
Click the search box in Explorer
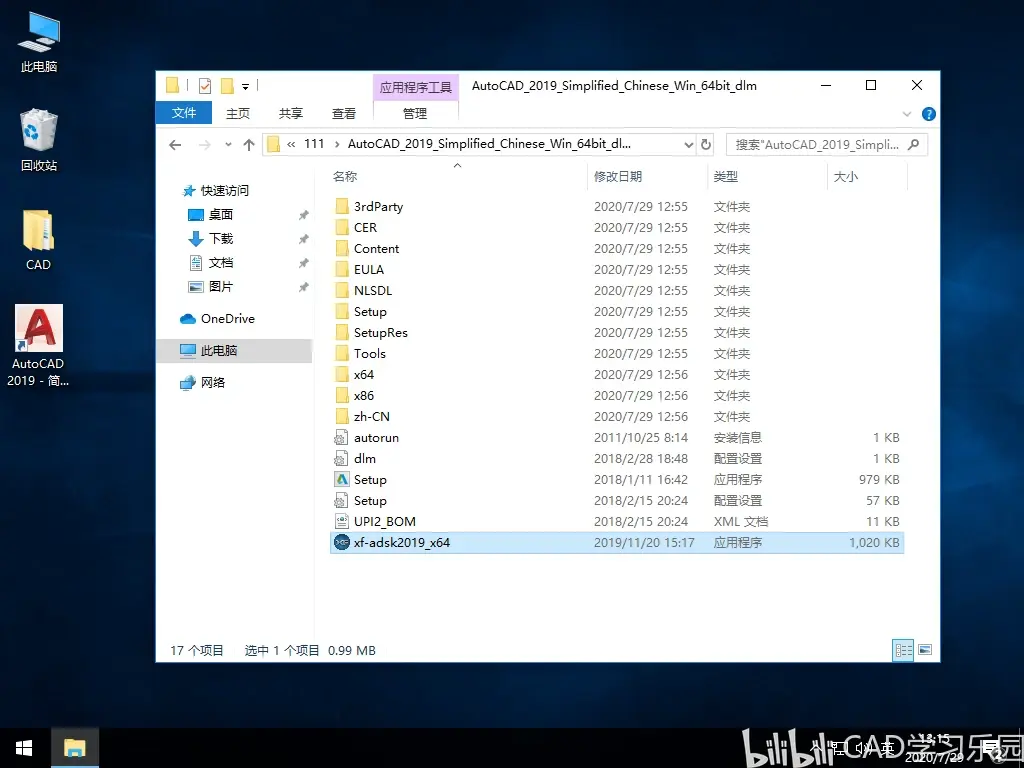(x=826, y=145)
